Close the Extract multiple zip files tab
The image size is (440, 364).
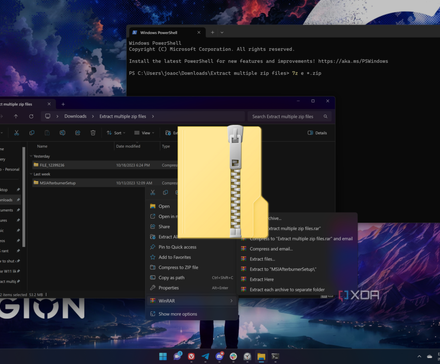click(49, 104)
